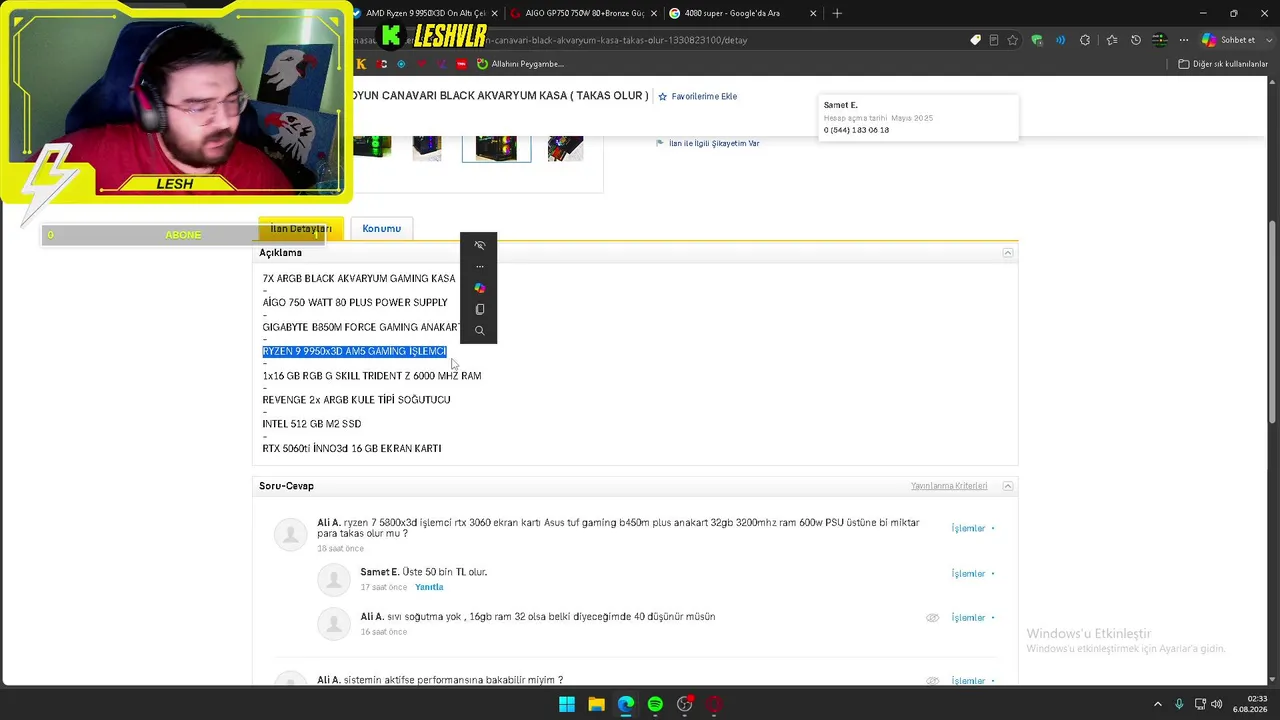Close the AMD Ryzen 9 9950X3D tab
The width and height of the screenshot is (1280, 720).
pos(494,13)
